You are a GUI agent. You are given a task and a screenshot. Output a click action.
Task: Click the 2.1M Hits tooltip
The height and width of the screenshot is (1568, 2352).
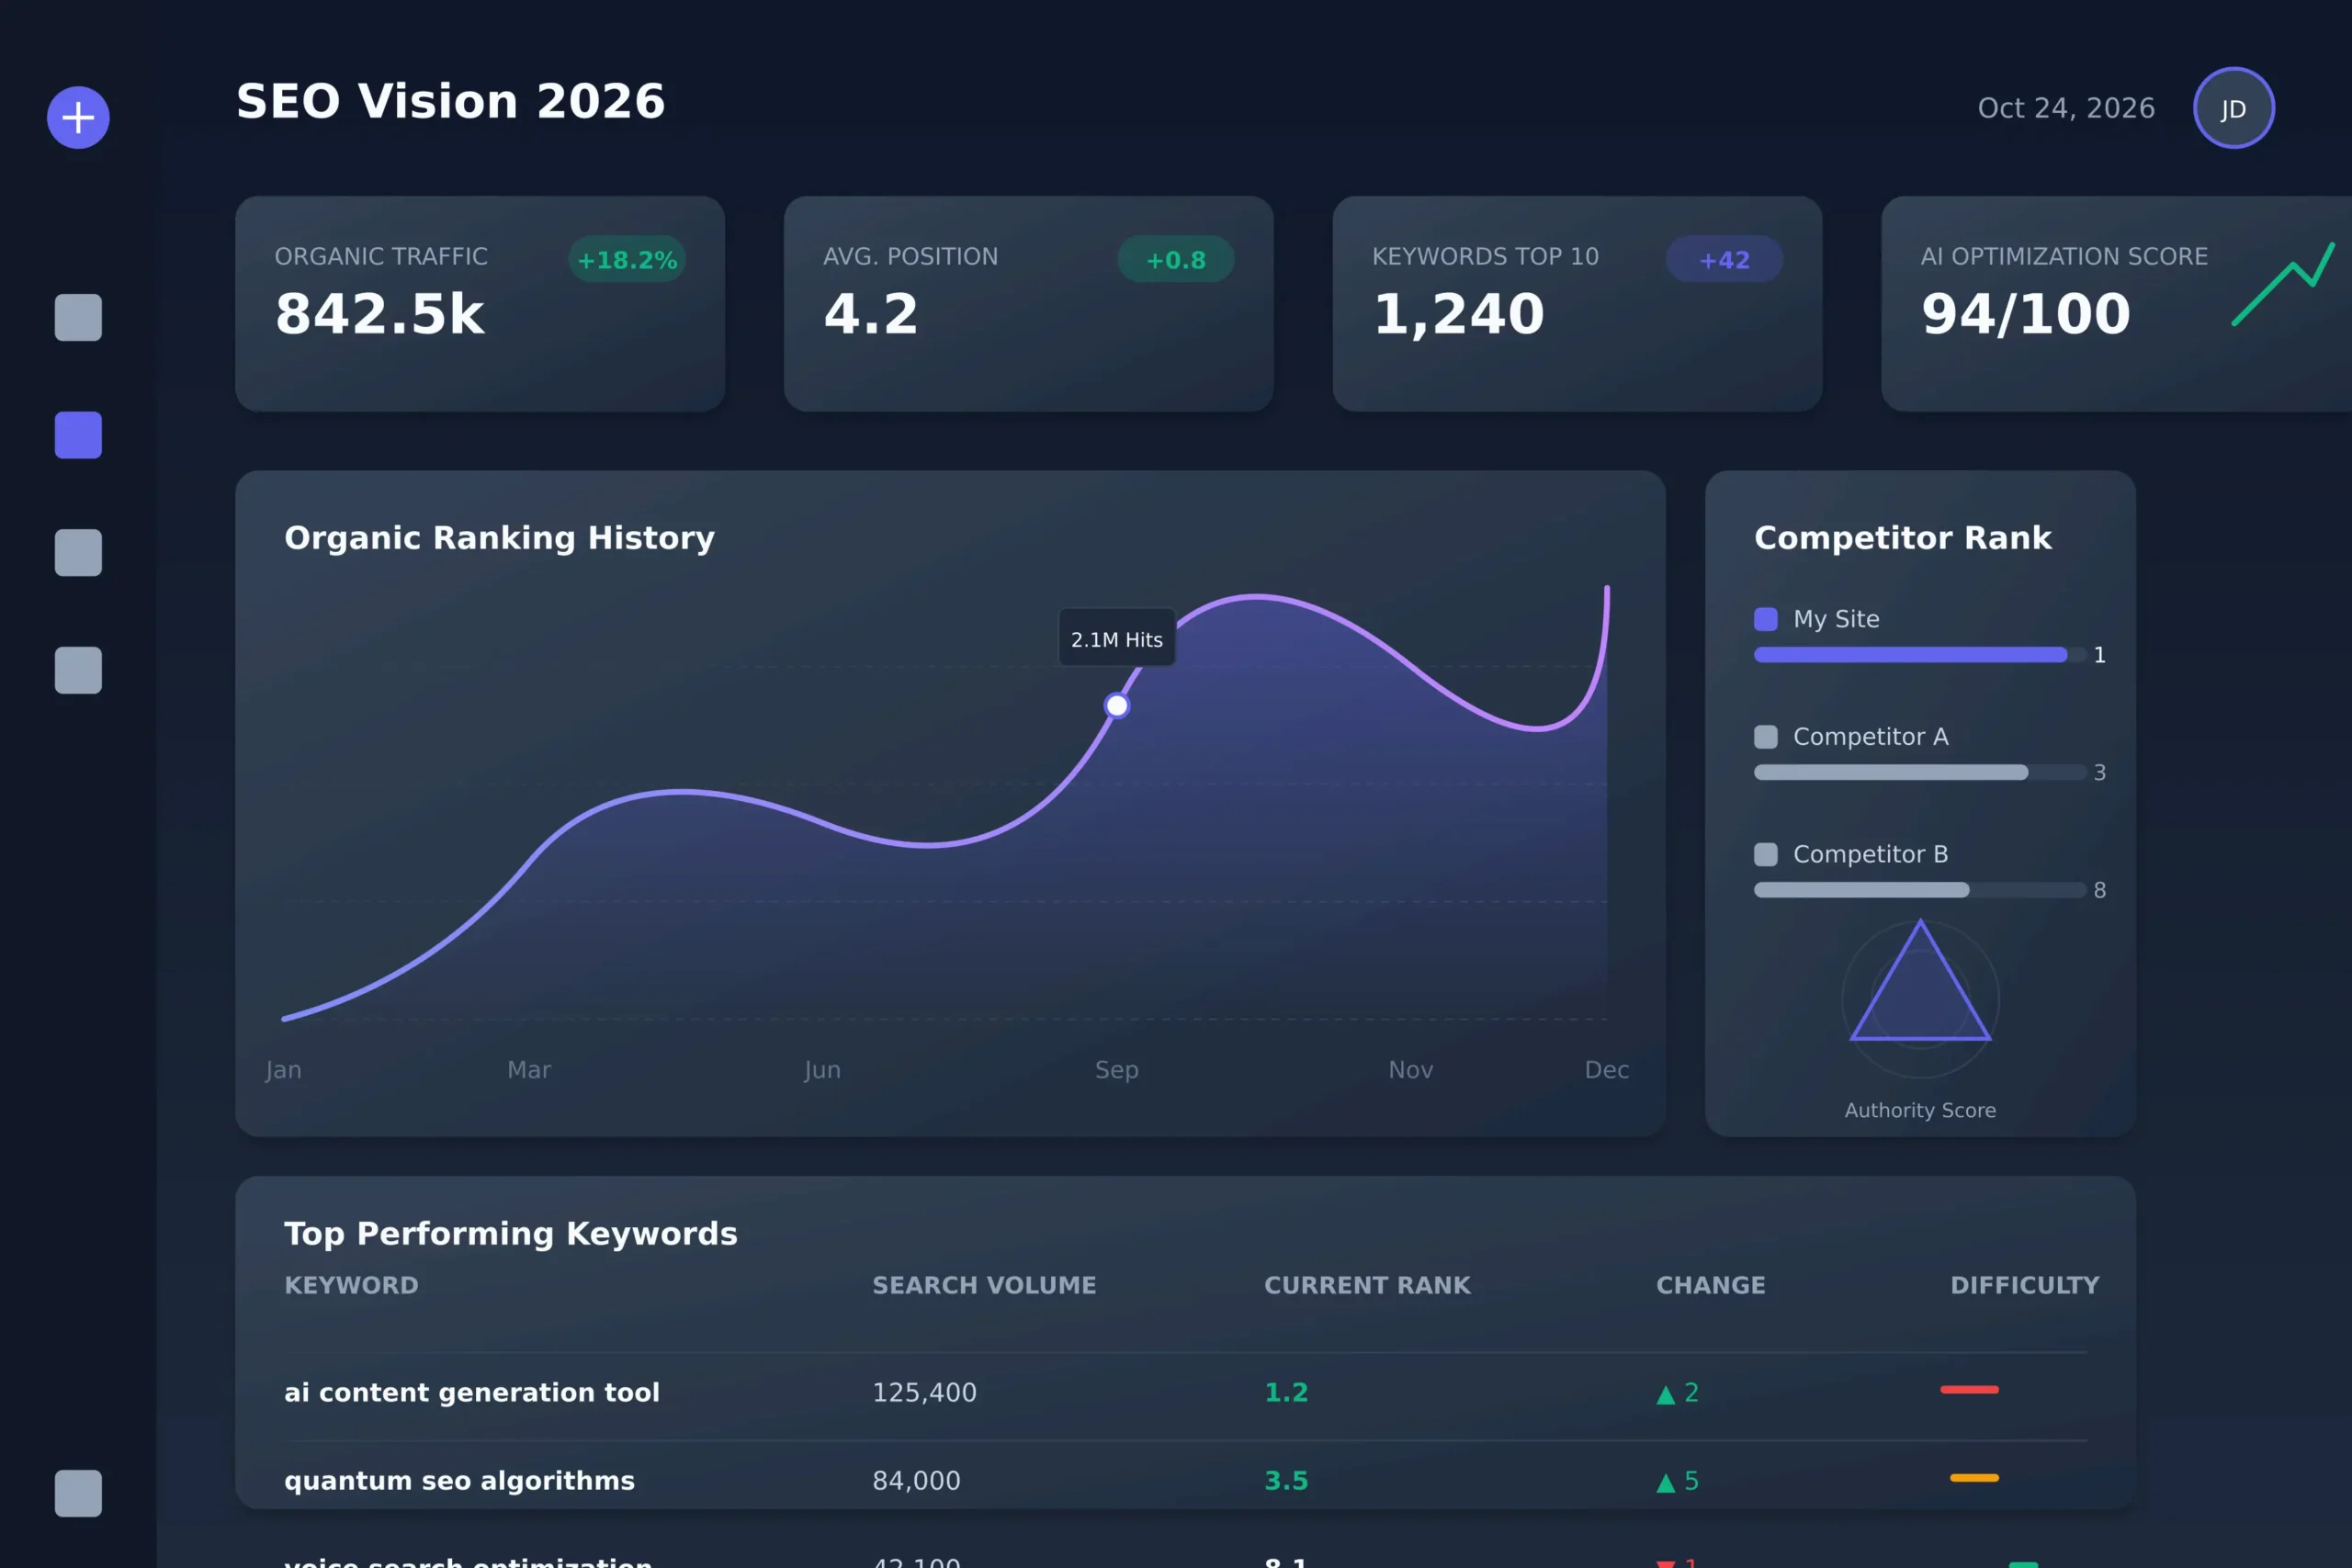click(x=1117, y=638)
